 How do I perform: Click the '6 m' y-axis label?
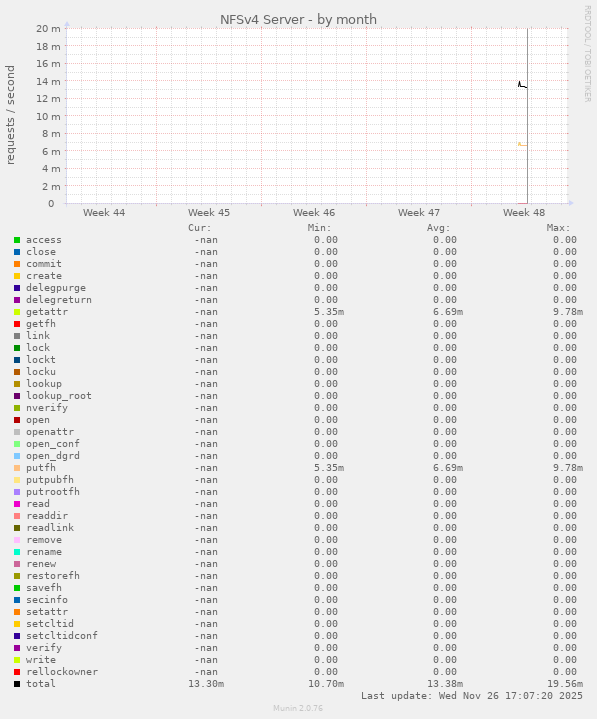coord(51,151)
